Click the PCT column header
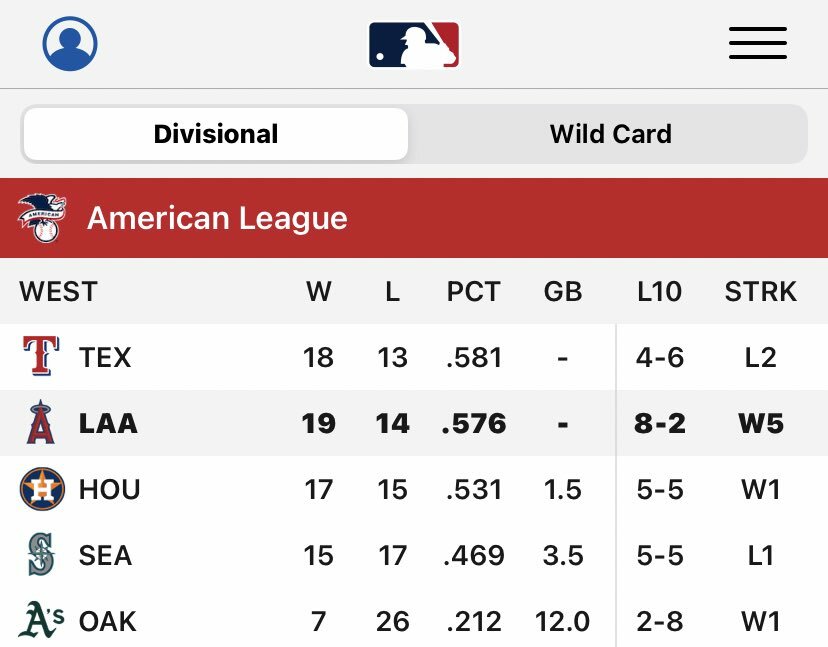 473,292
